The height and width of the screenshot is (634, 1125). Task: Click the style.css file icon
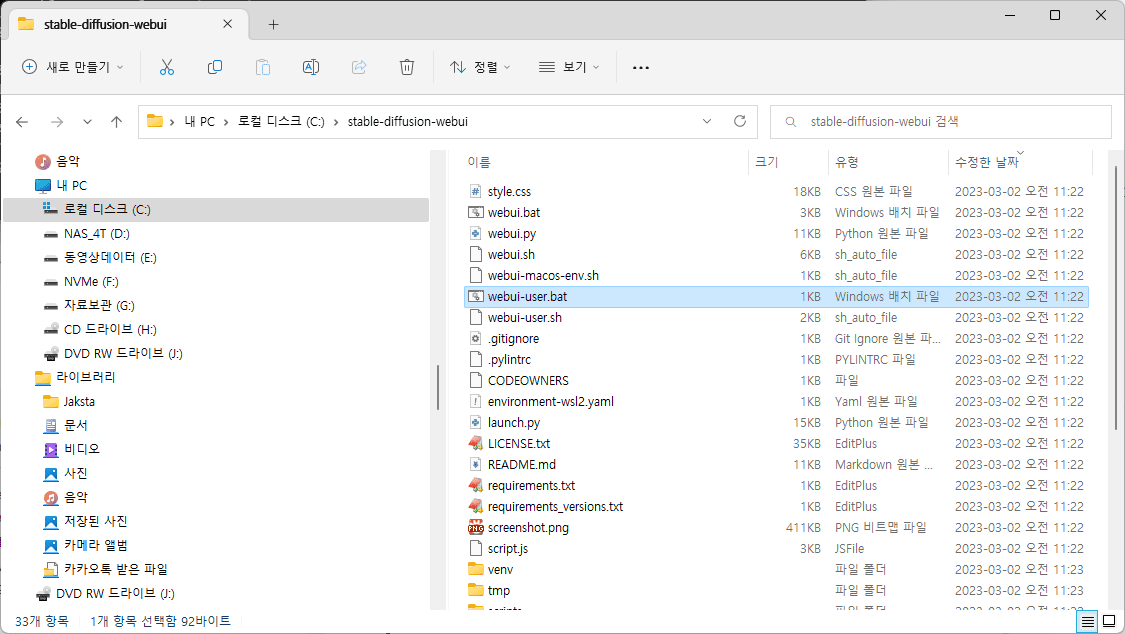point(475,191)
